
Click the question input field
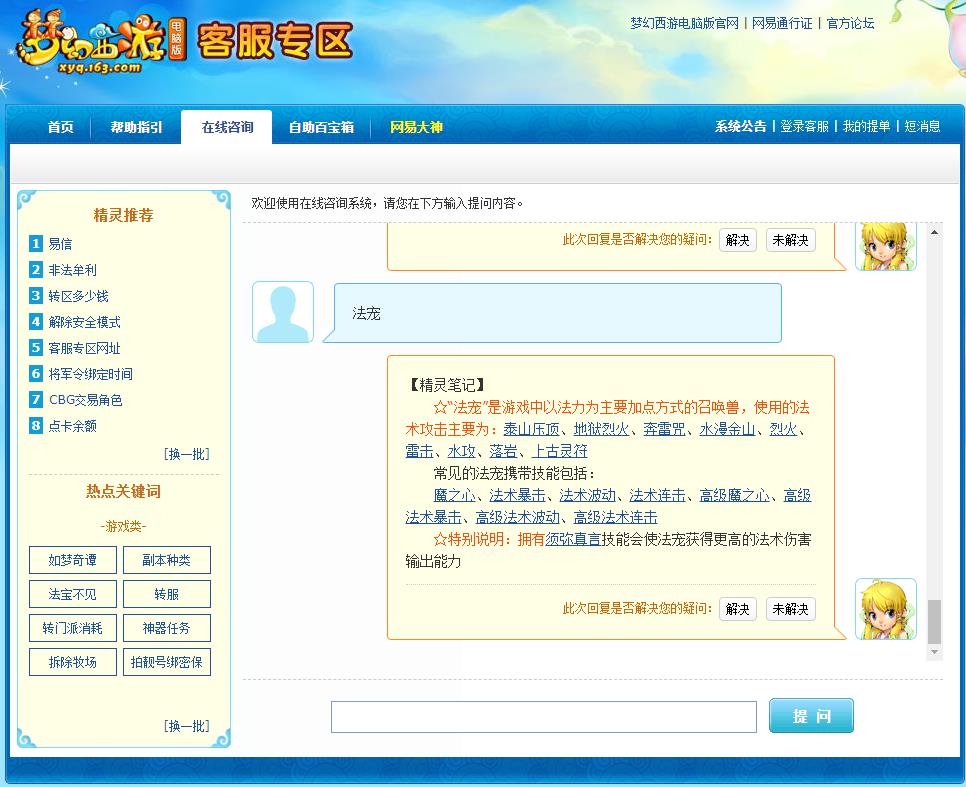pyautogui.click(x=543, y=716)
